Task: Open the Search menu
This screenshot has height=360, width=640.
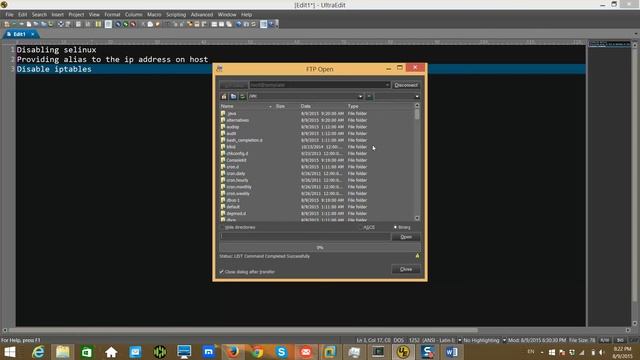Action: click(39, 15)
